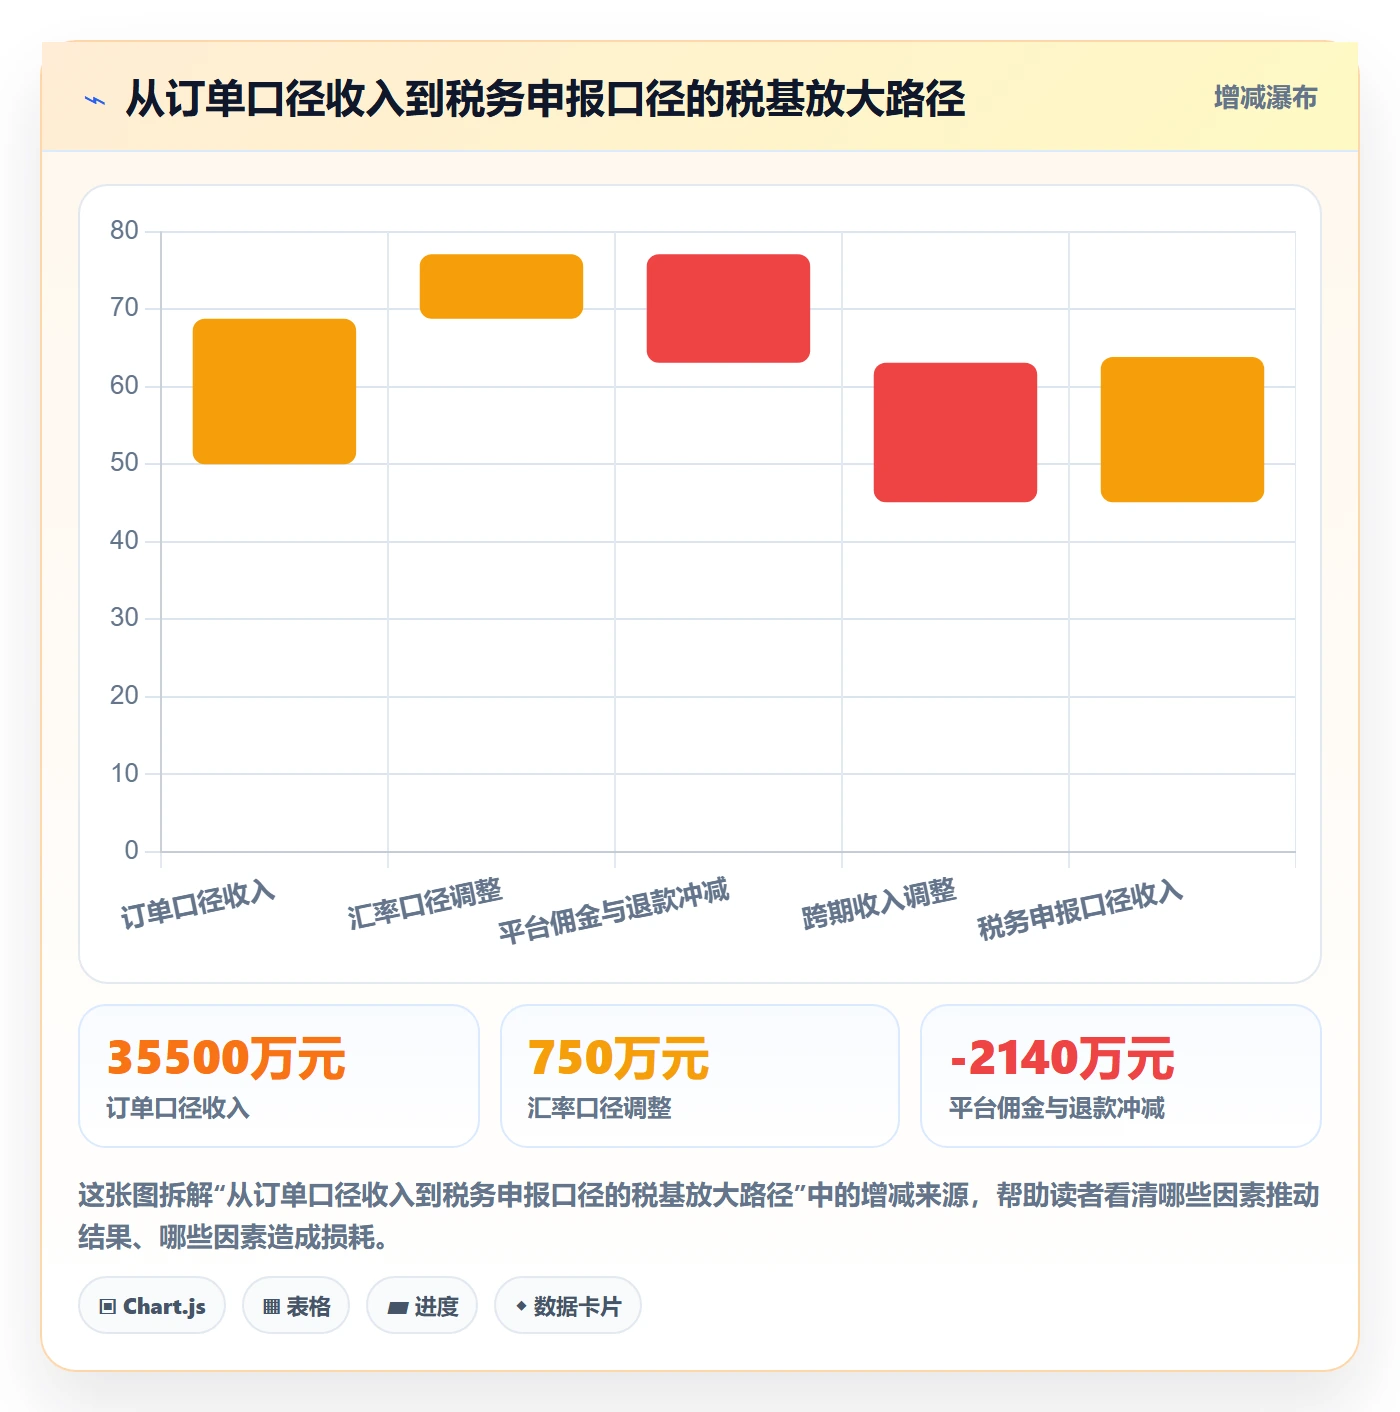Select the 数据卡片 tag chip
Viewport: 1400px width, 1412px height.
pyautogui.click(x=568, y=1305)
